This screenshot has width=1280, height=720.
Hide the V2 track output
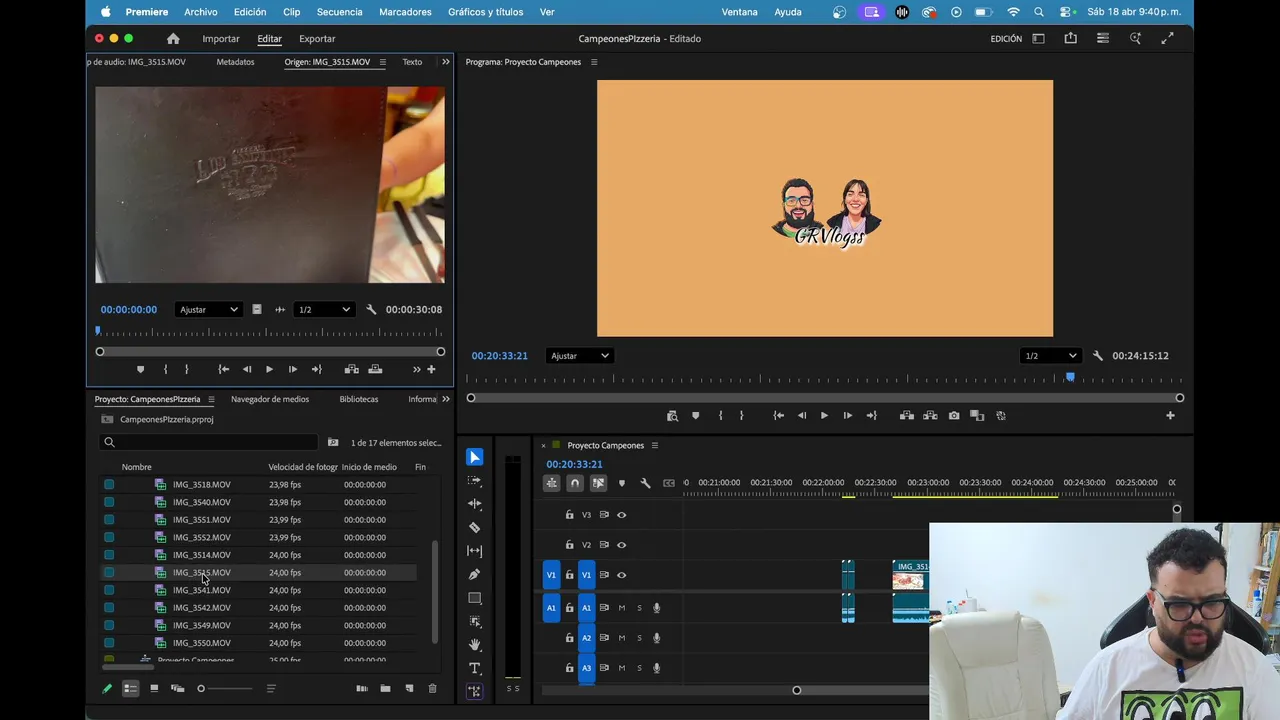pyautogui.click(x=621, y=545)
